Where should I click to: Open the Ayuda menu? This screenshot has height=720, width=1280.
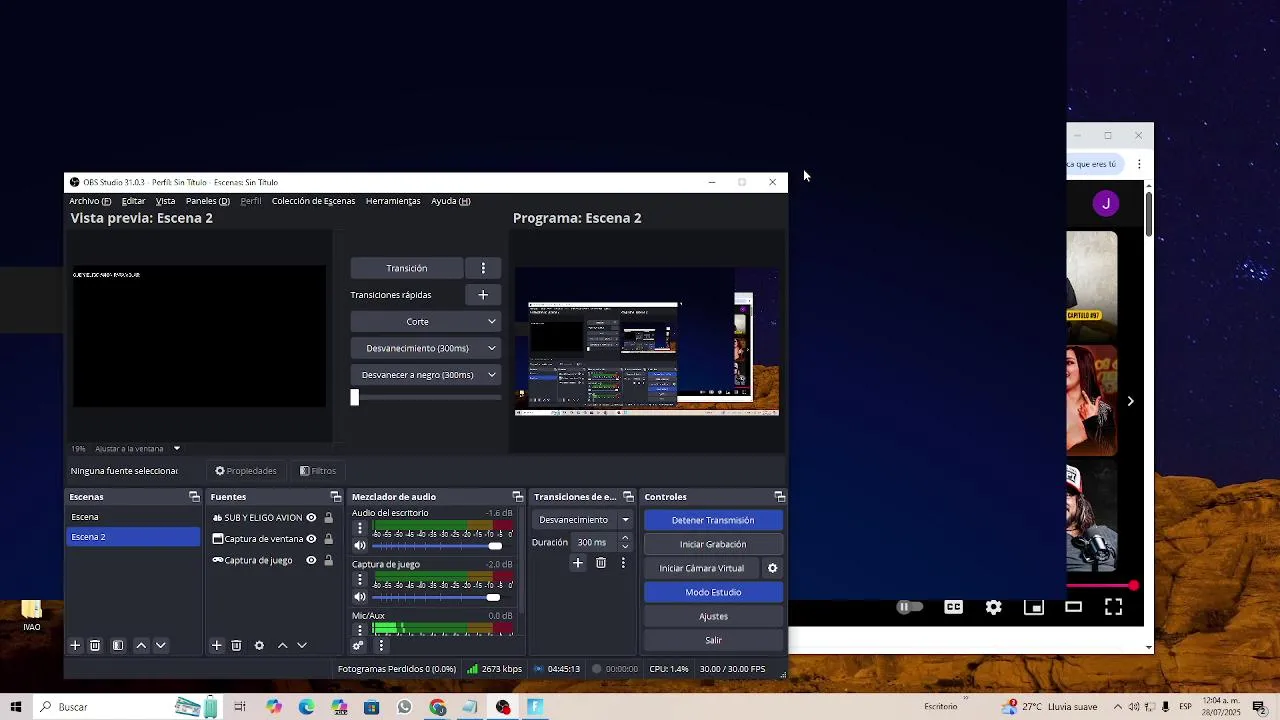pos(451,201)
